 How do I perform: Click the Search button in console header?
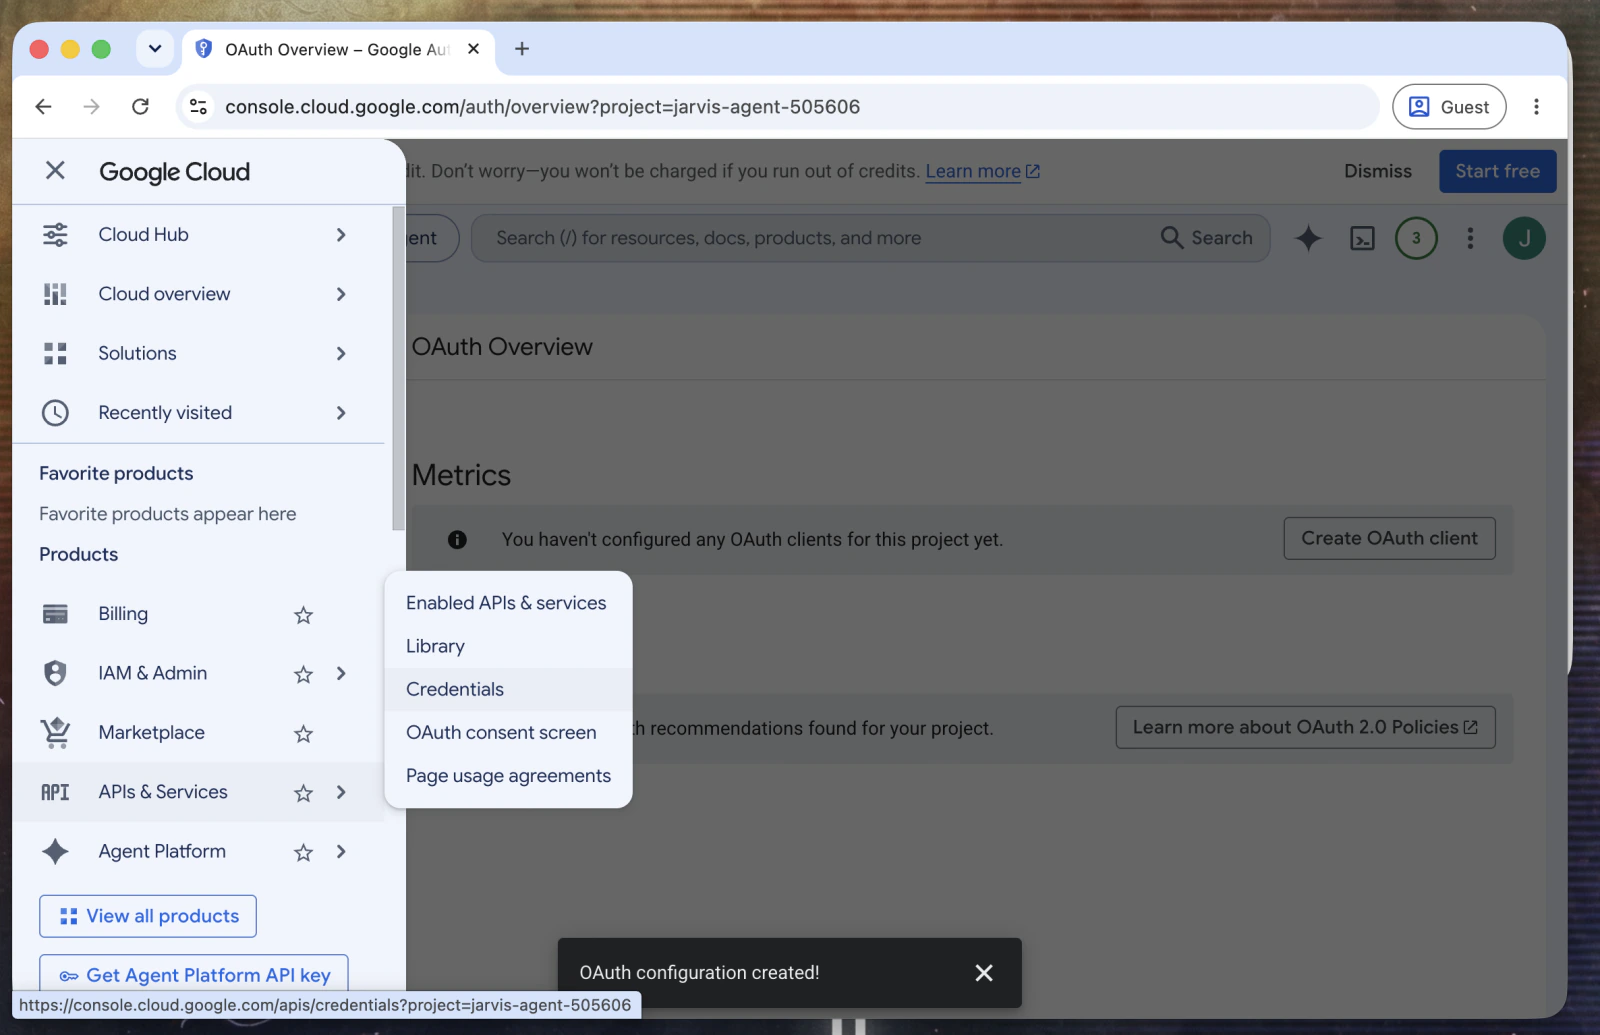(x=1207, y=238)
